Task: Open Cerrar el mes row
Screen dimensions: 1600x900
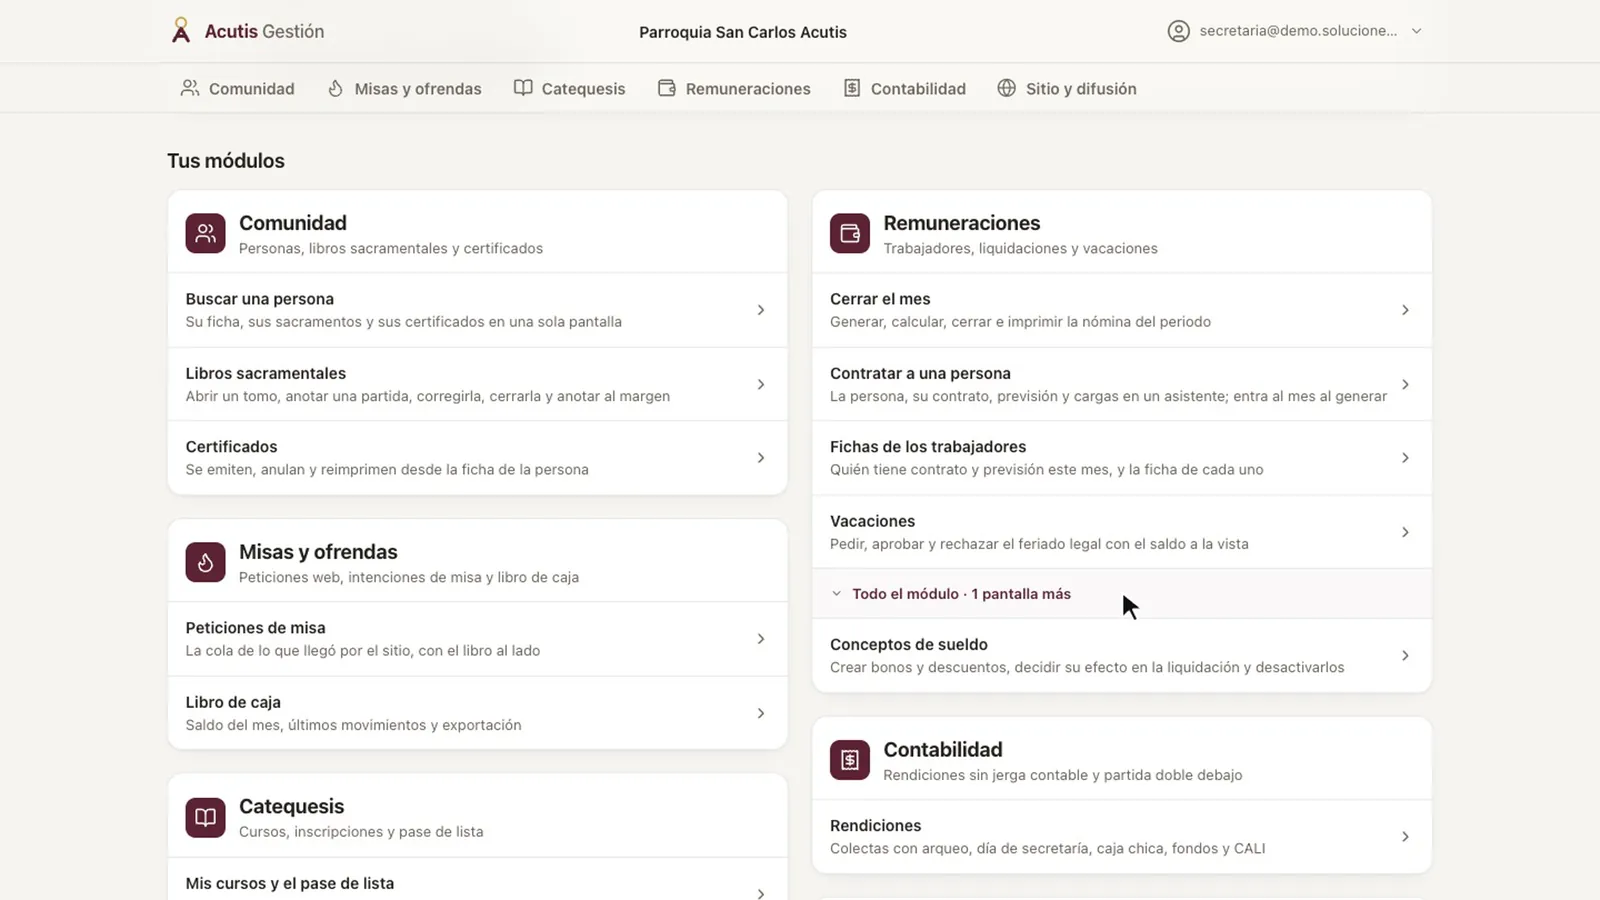Action: (1121, 310)
